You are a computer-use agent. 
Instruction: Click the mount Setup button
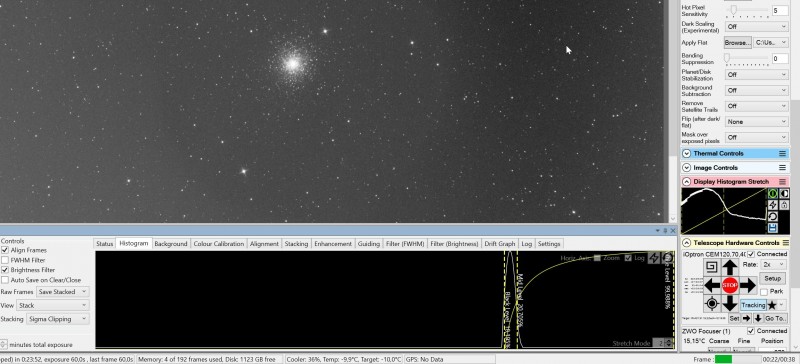tap(772, 278)
